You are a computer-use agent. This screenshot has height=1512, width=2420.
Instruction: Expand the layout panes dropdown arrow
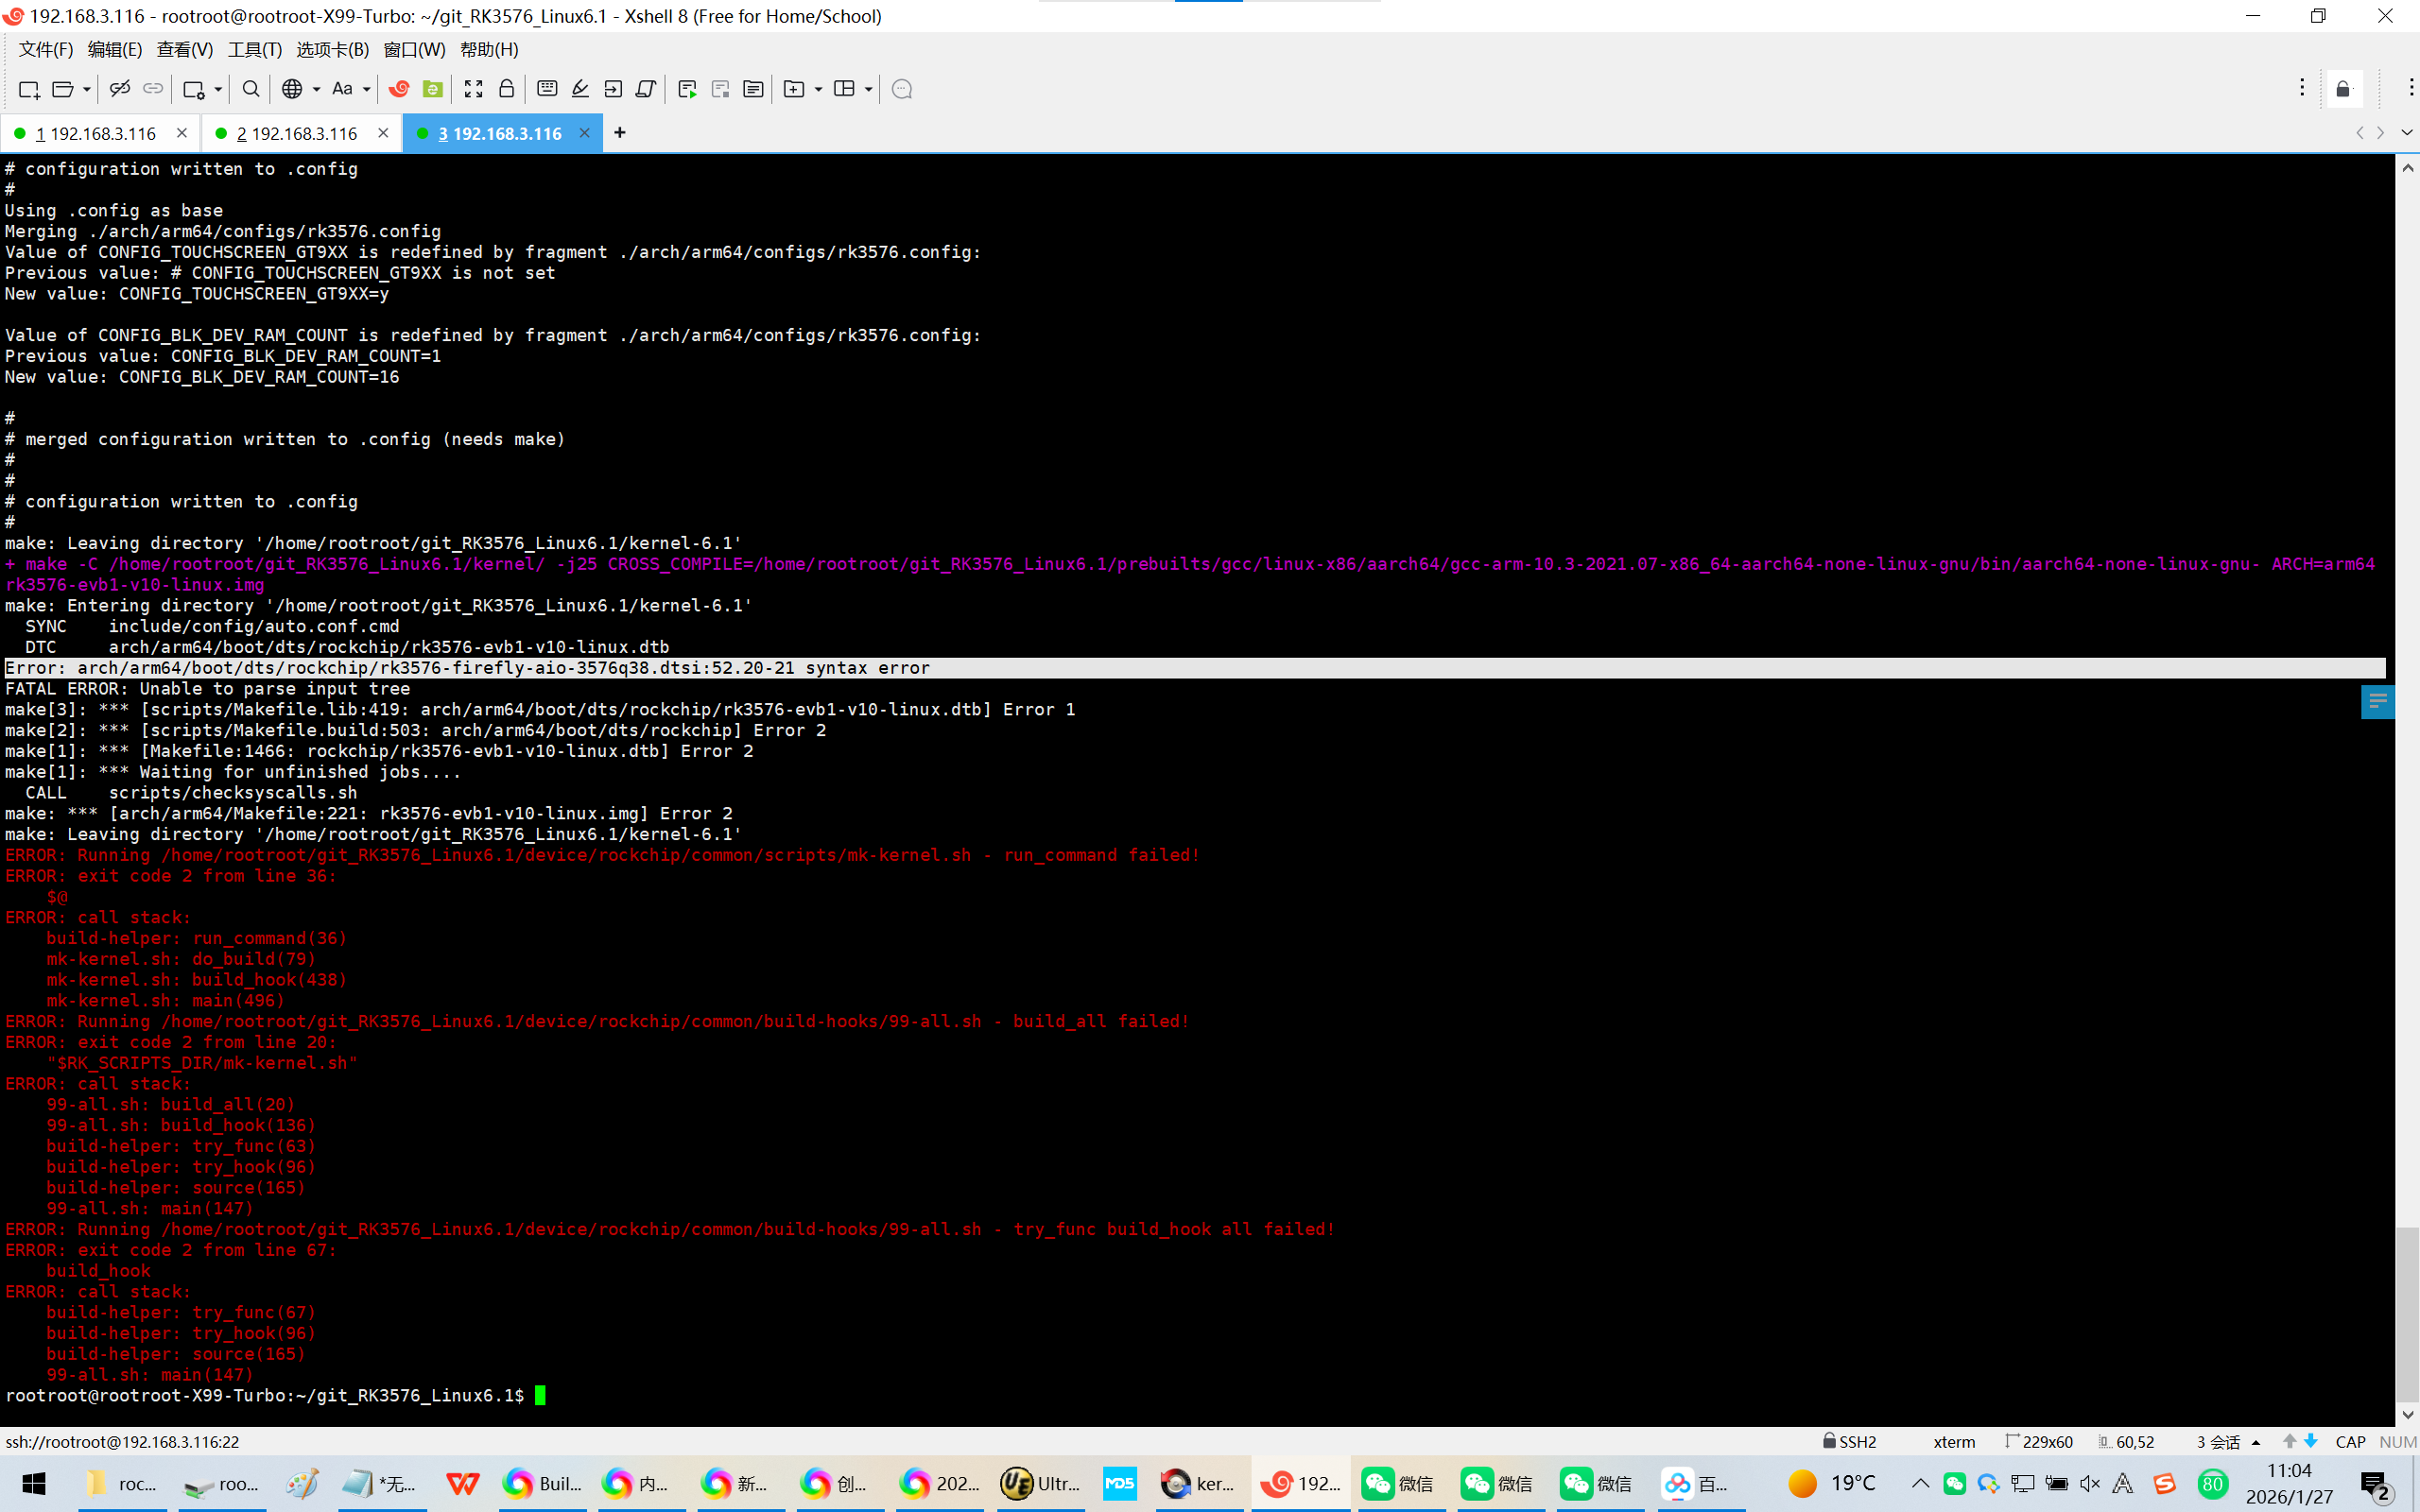[x=868, y=89]
